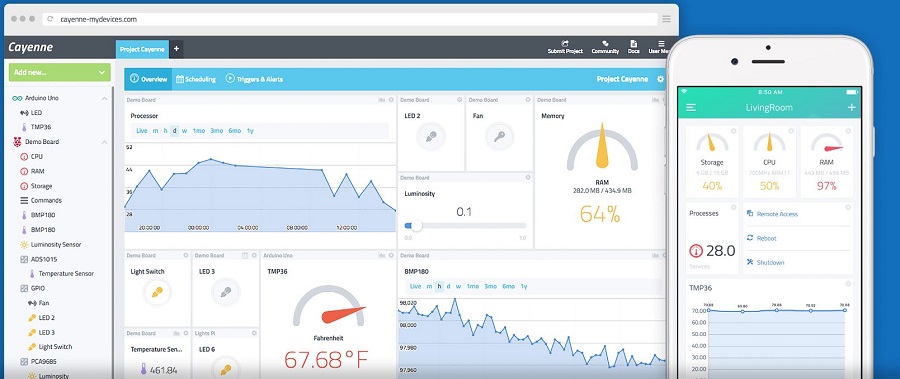Open the Docs icon in top bar

point(634,44)
